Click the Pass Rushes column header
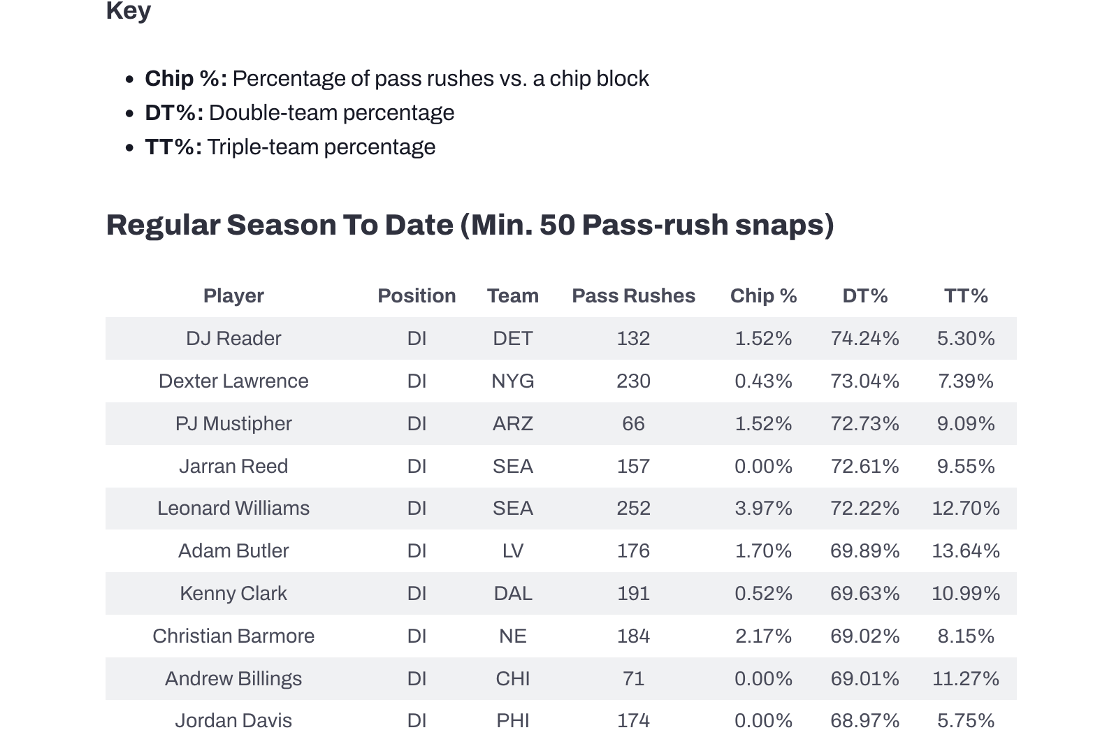 click(633, 296)
